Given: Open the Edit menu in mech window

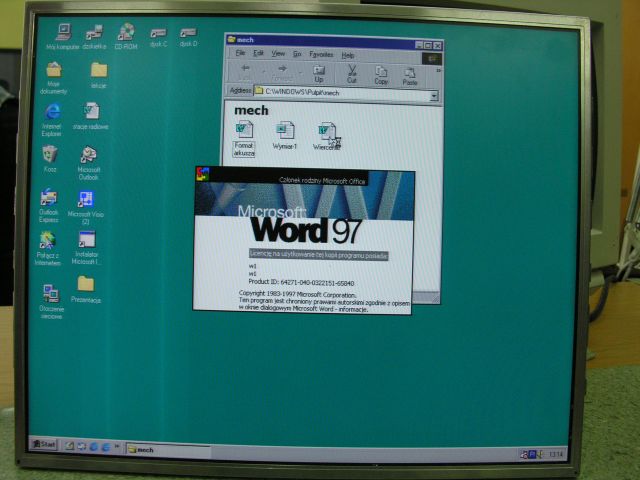Looking at the screenshot, I should tap(258, 53).
